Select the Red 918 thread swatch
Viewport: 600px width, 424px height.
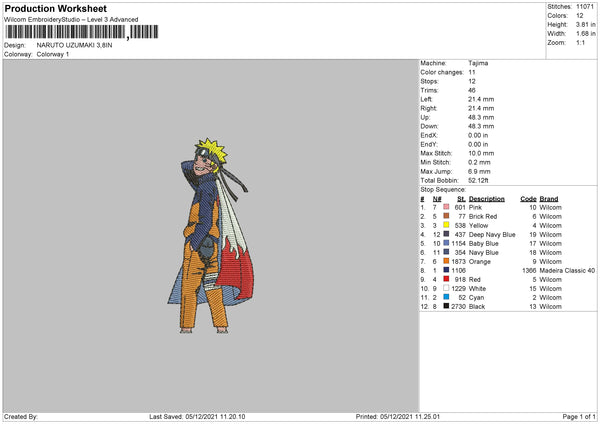pyautogui.click(x=446, y=279)
